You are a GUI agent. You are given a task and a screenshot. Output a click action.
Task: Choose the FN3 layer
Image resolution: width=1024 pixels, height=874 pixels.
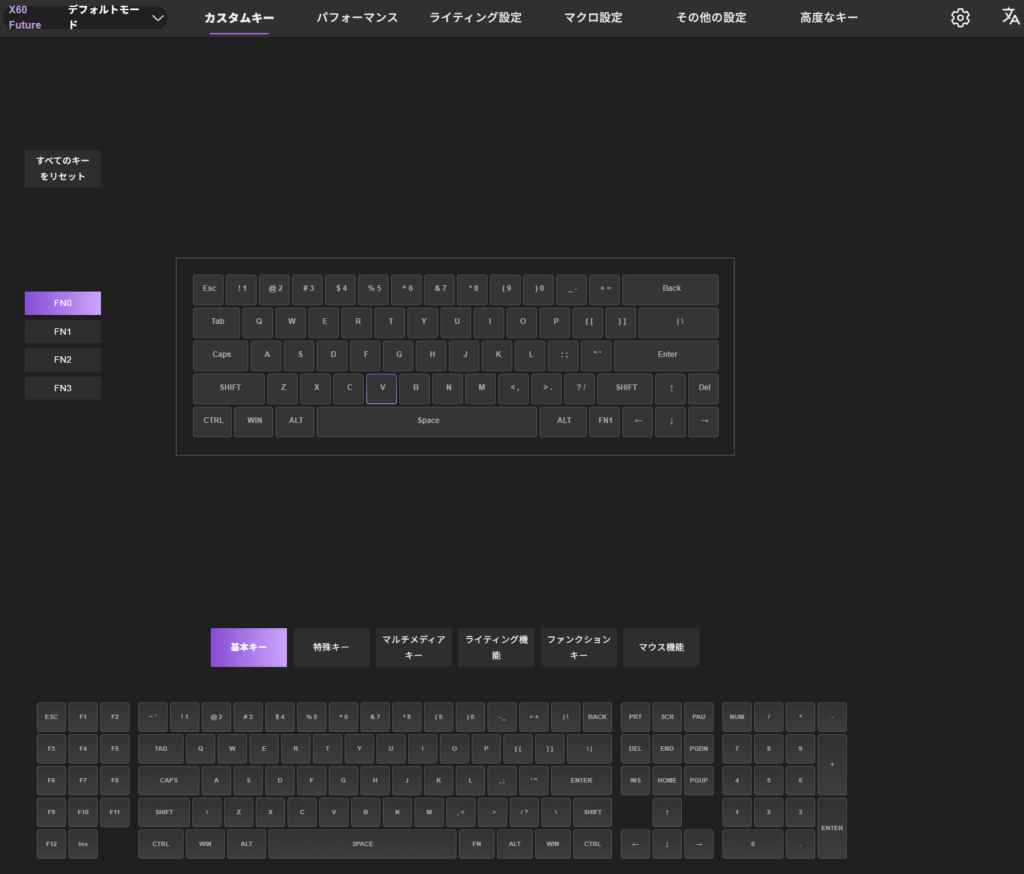62,387
